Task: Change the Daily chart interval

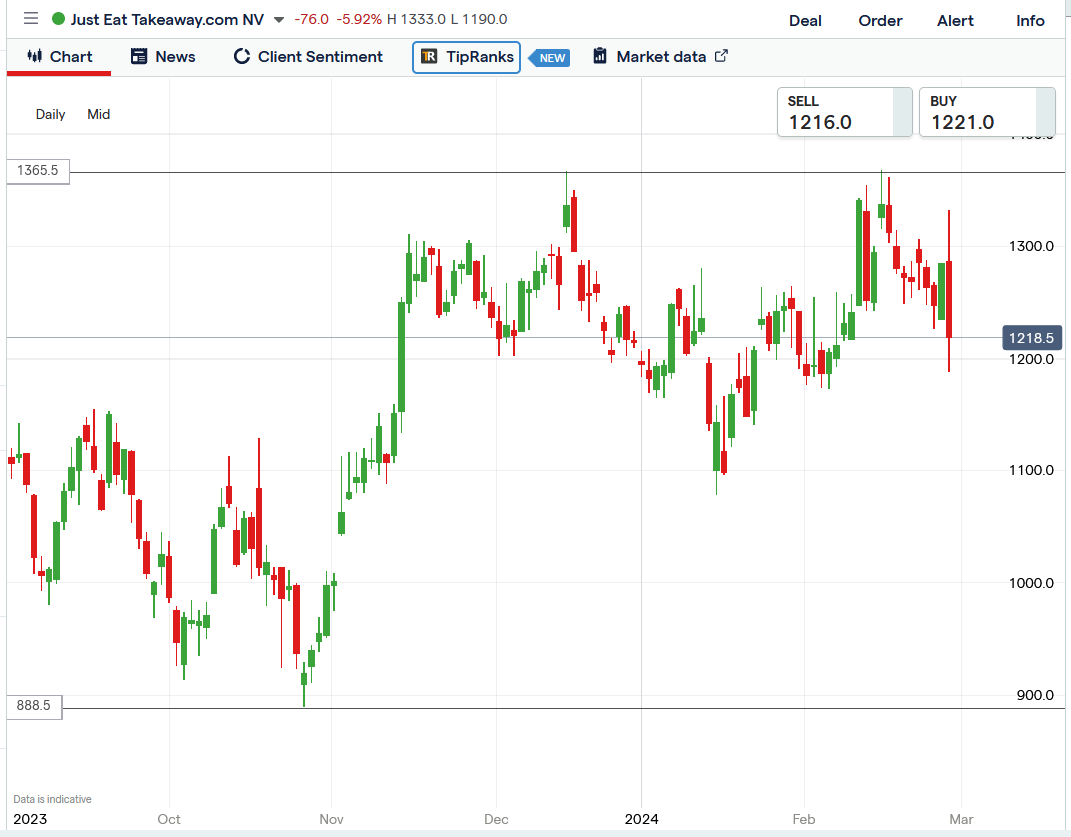Action: click(51, 114)
